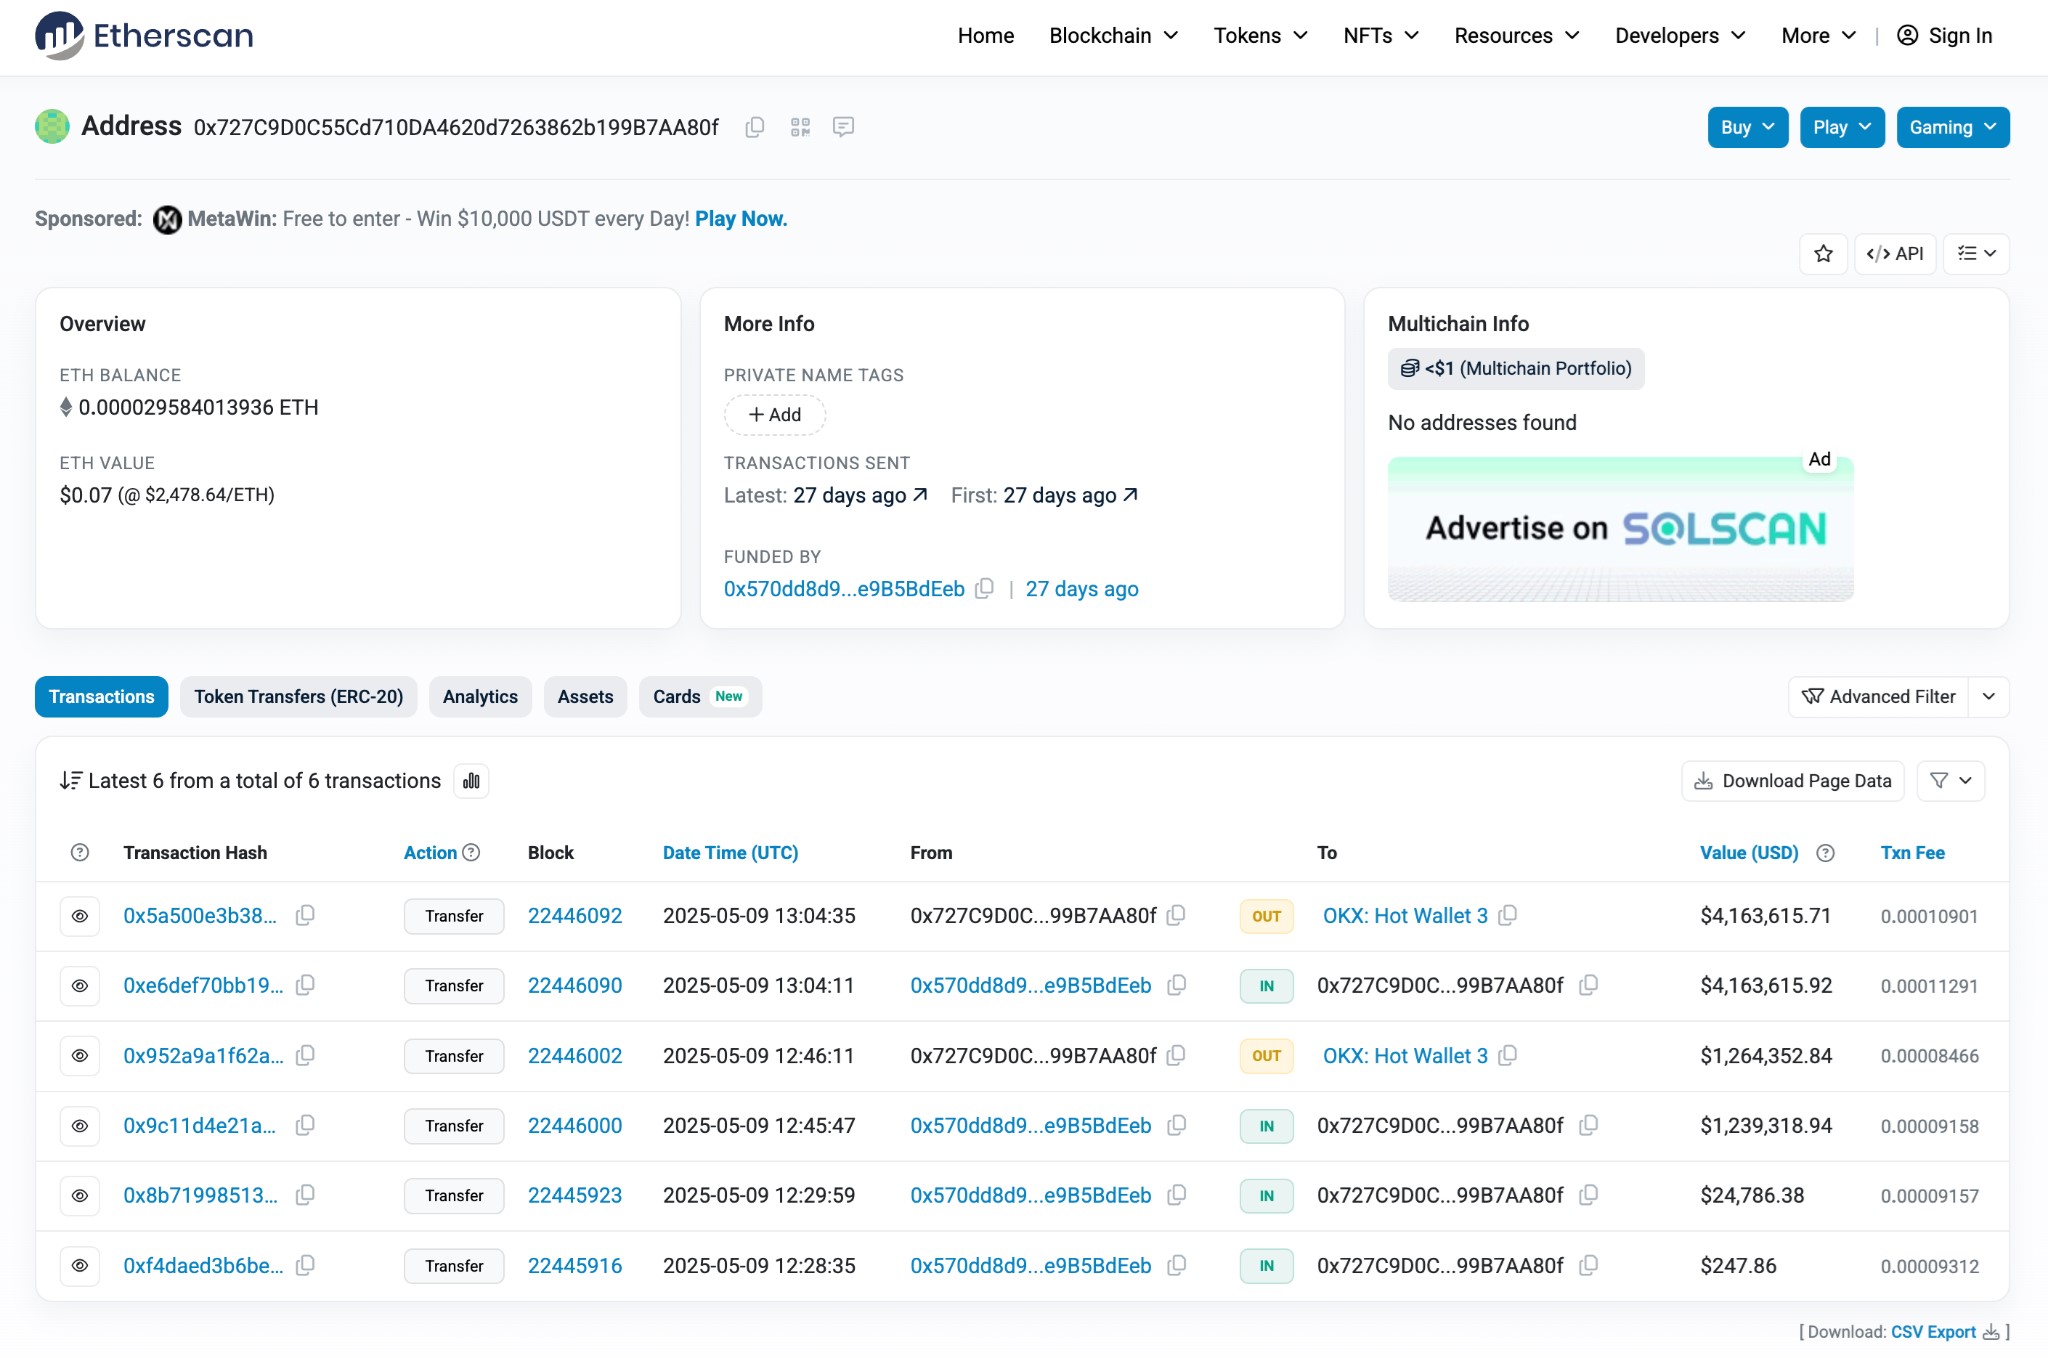The image size is (2048, 1358).
Task: Expand the NFTs menu
Action: pyautogui.click(x=1381, y=36)
